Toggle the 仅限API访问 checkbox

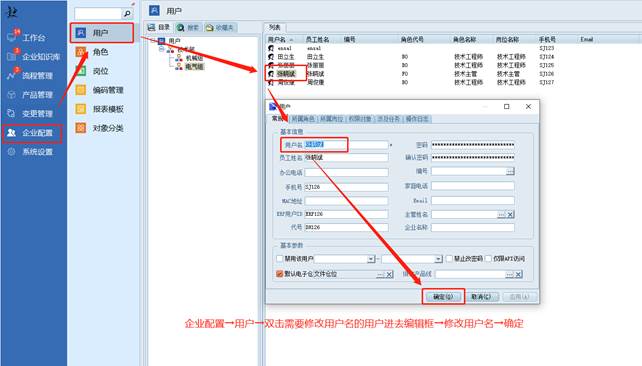point(488,259)
